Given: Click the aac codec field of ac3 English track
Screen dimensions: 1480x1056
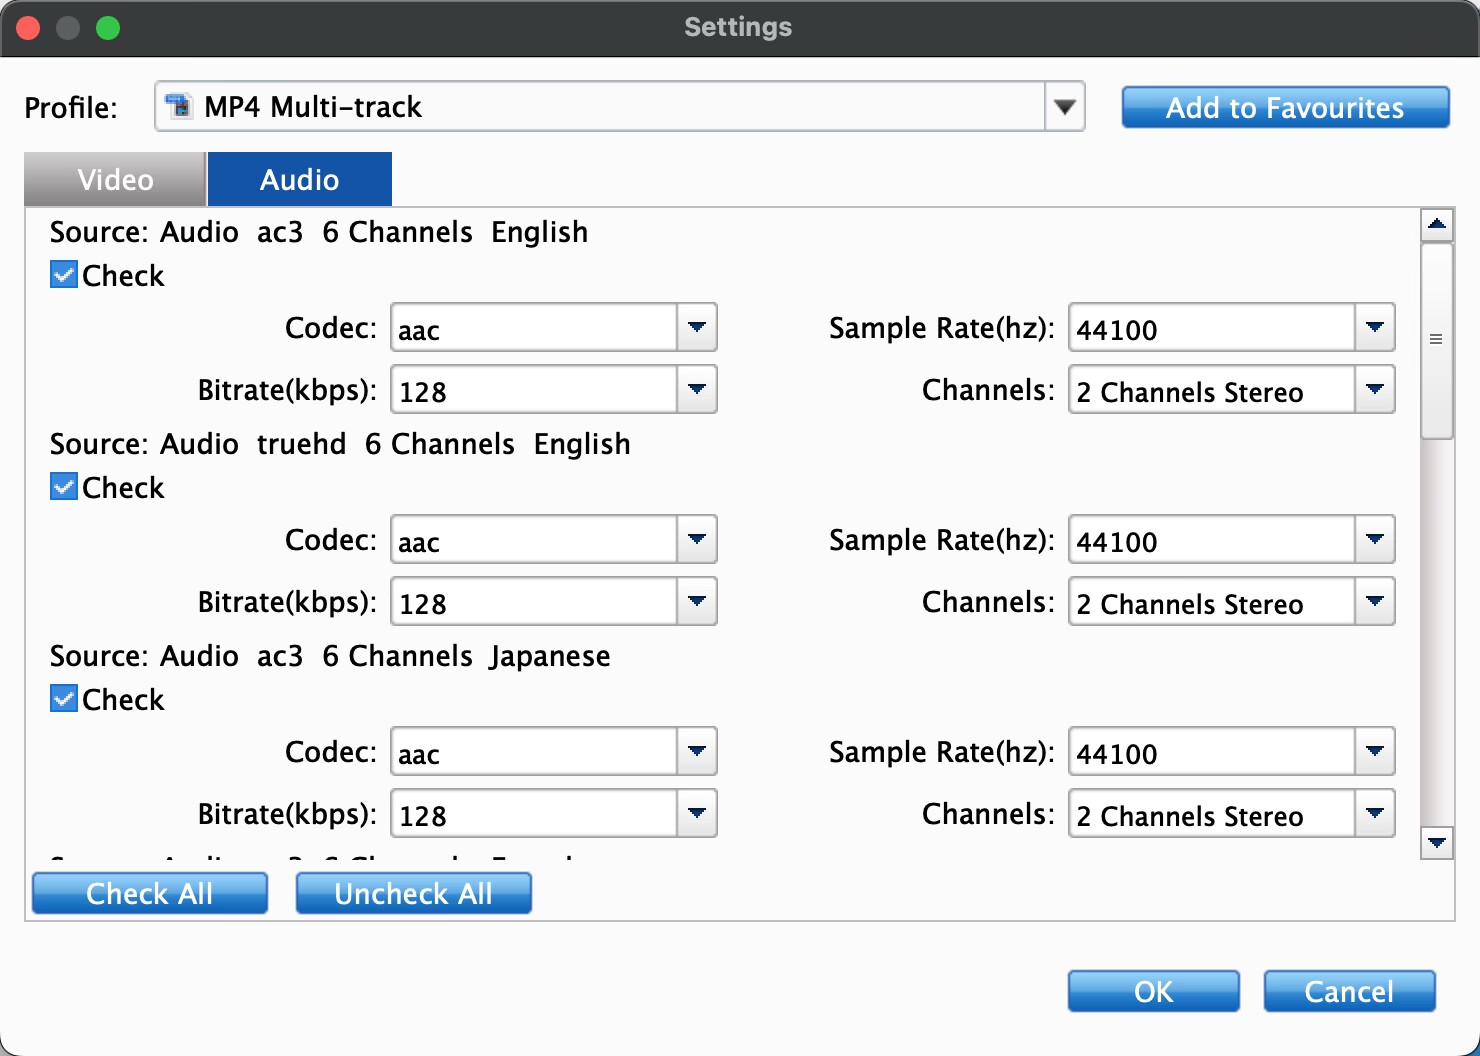Looking at the screenshot, I should point(534,327).
